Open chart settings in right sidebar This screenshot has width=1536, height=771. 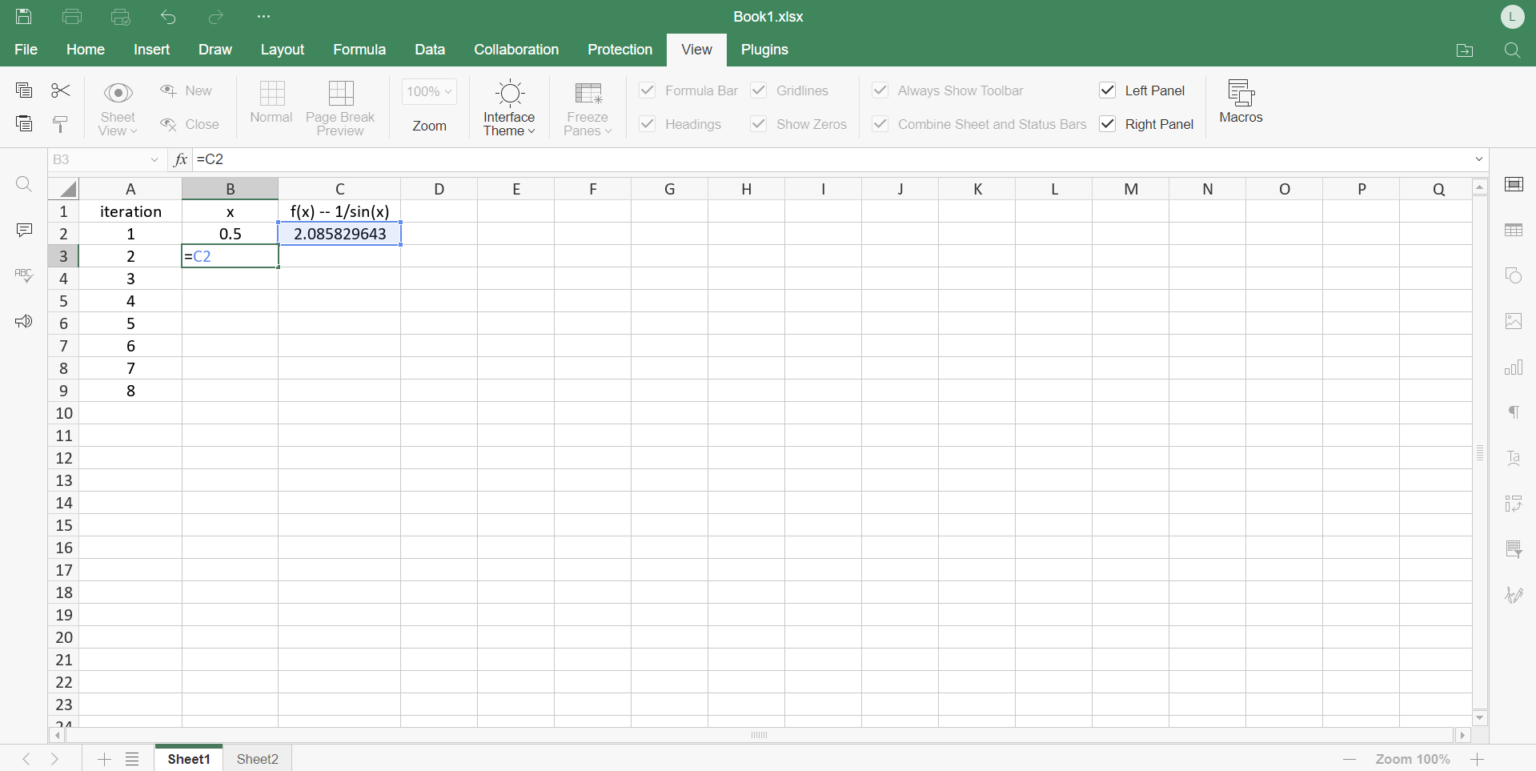pos(1513,367)
